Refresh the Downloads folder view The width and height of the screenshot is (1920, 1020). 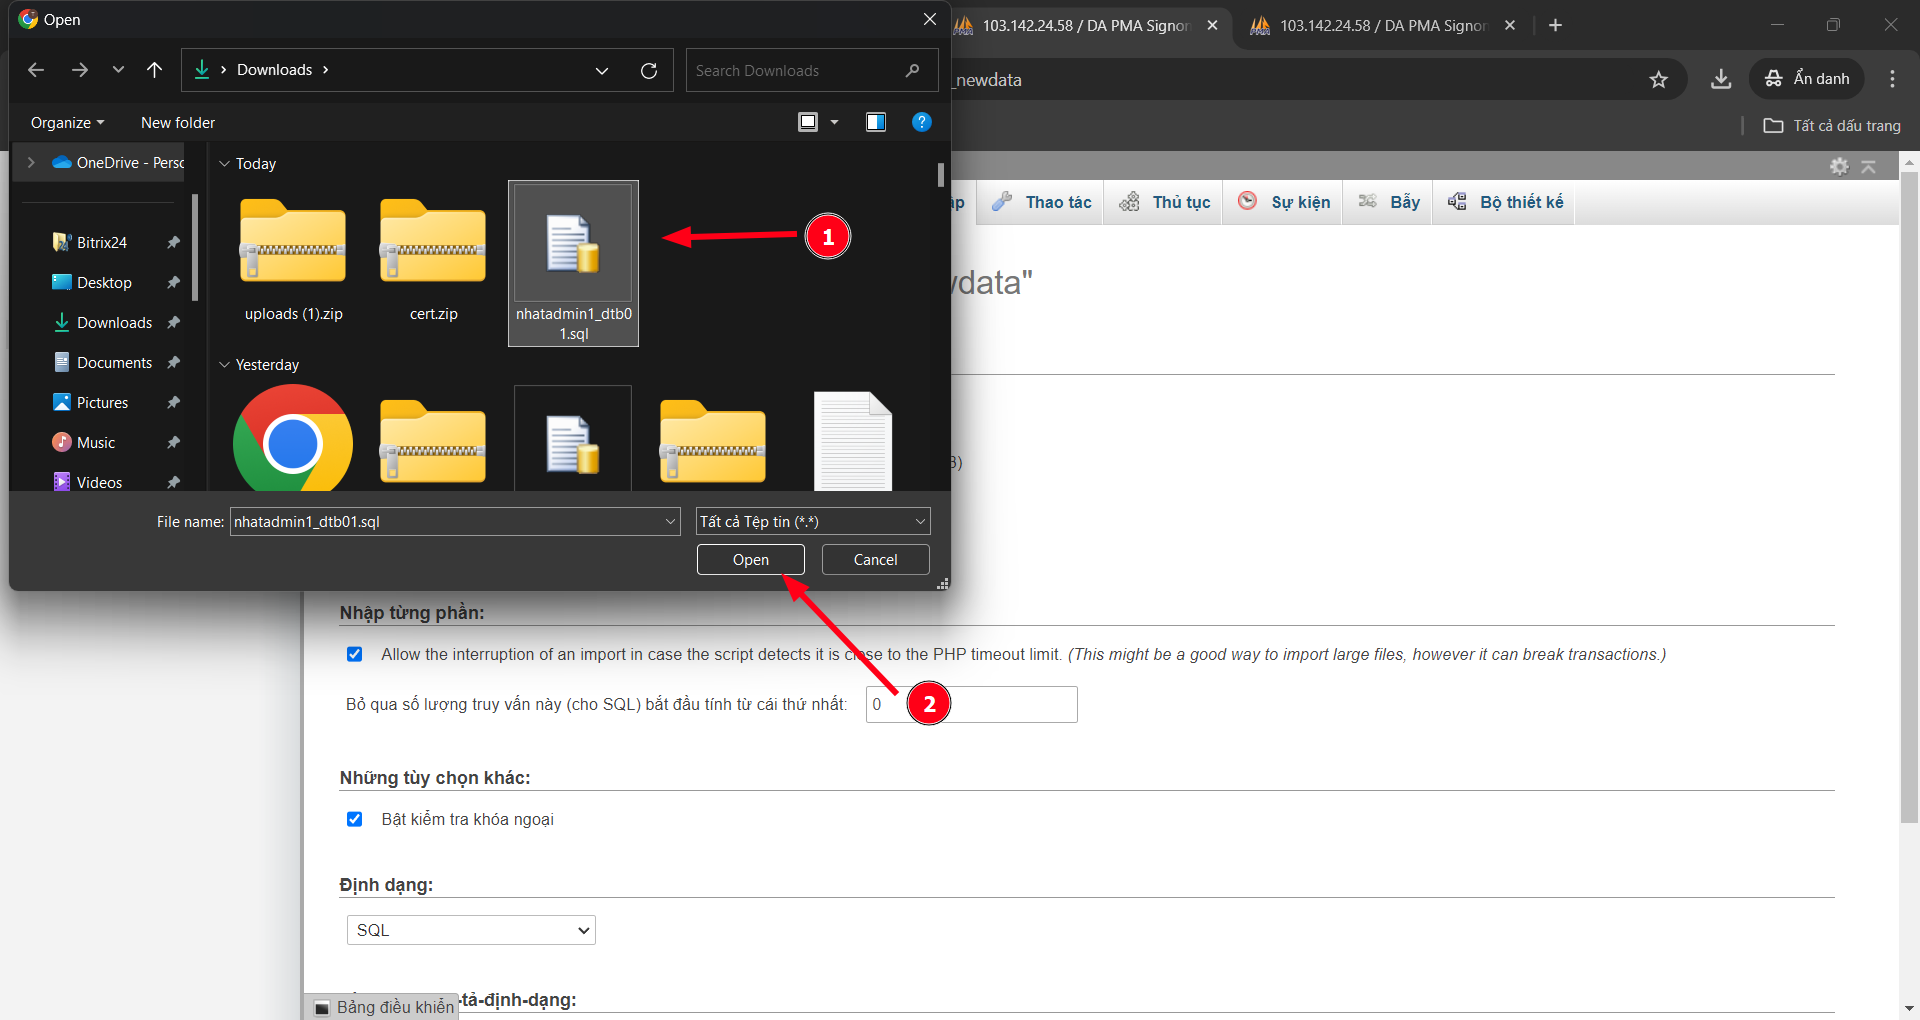tap(649, 70)
